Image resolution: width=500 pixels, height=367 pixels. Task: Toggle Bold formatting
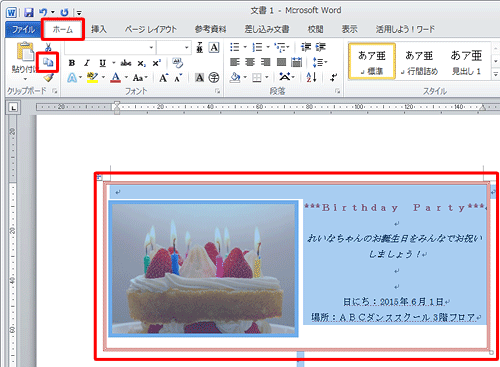pos(72,63)
